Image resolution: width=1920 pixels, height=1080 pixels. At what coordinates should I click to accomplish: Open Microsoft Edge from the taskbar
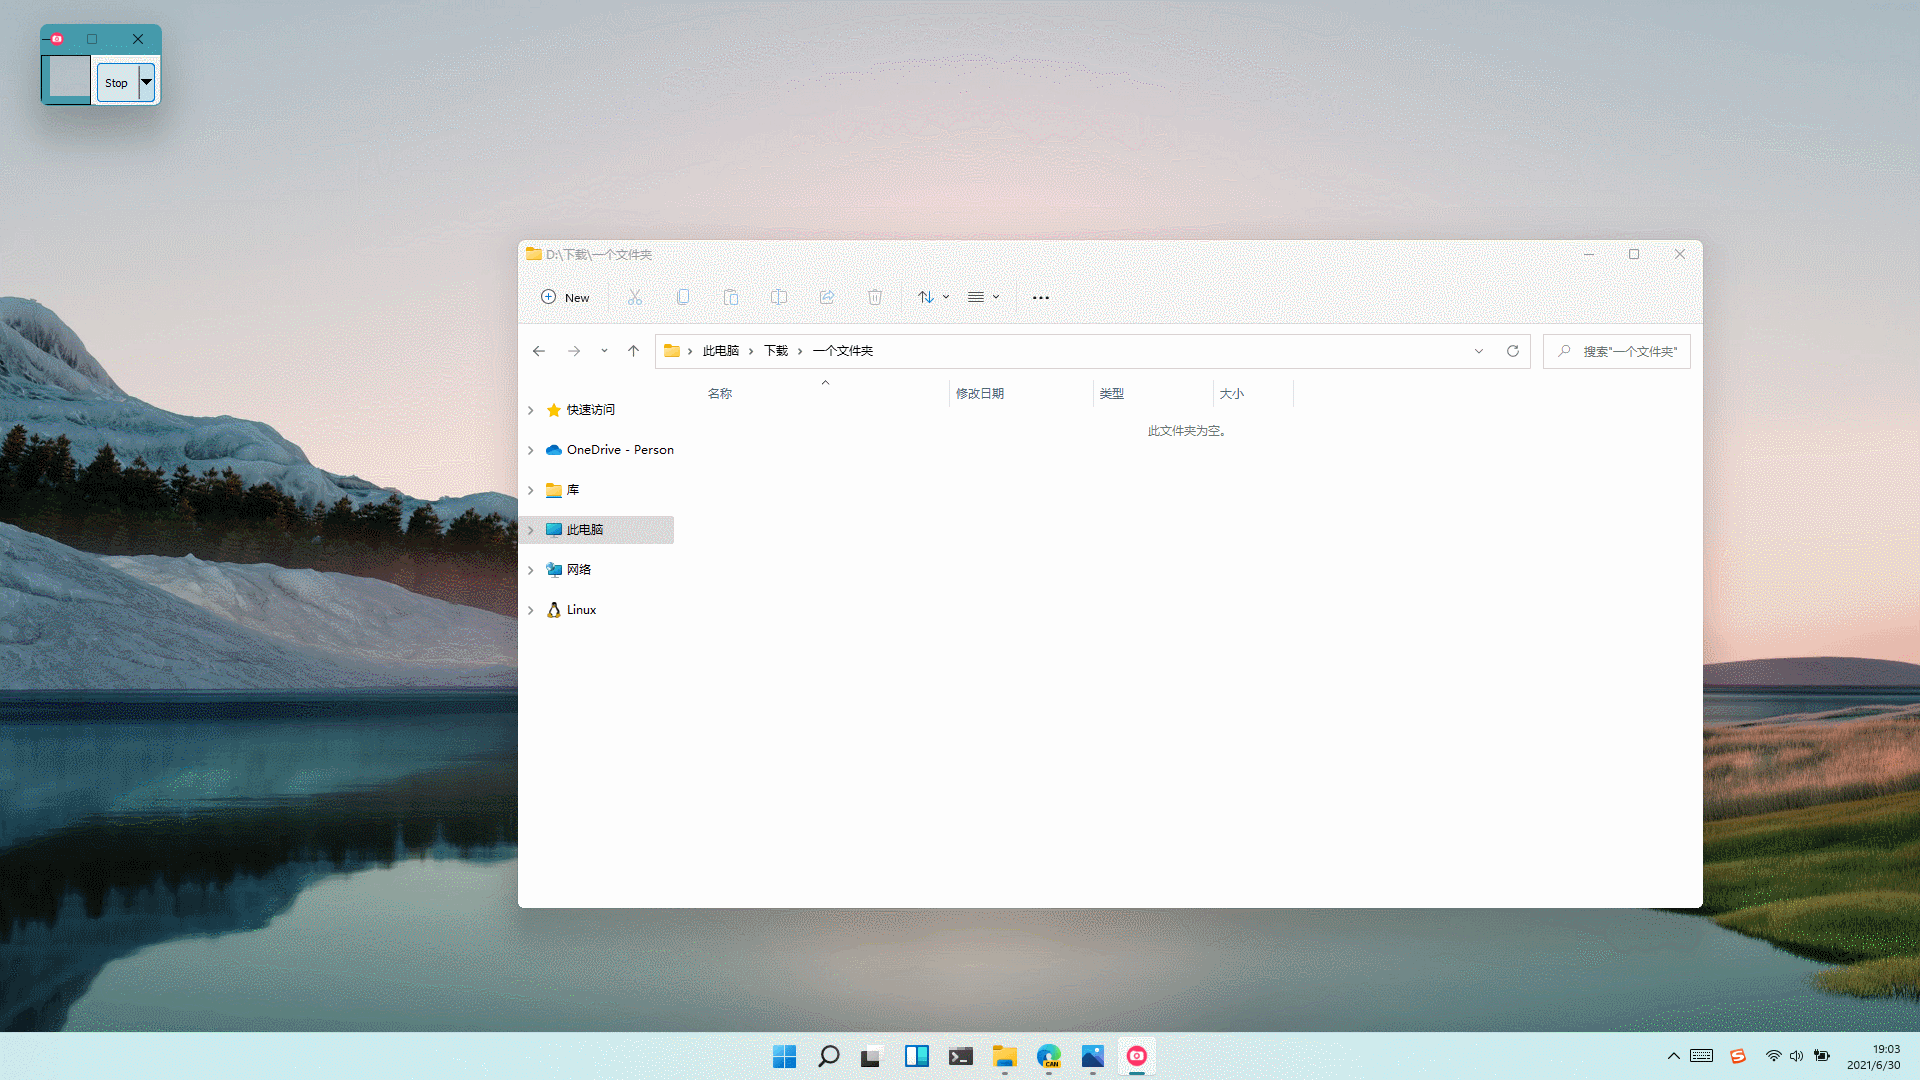tap(1048, 1056)
